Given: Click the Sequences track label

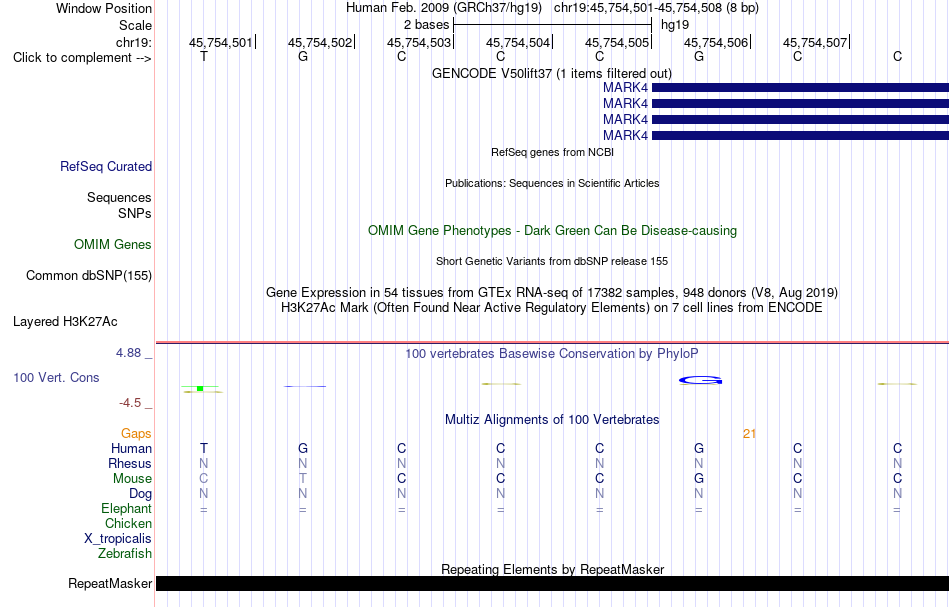Looking at the screenshot, I should [x=119, y=197].
